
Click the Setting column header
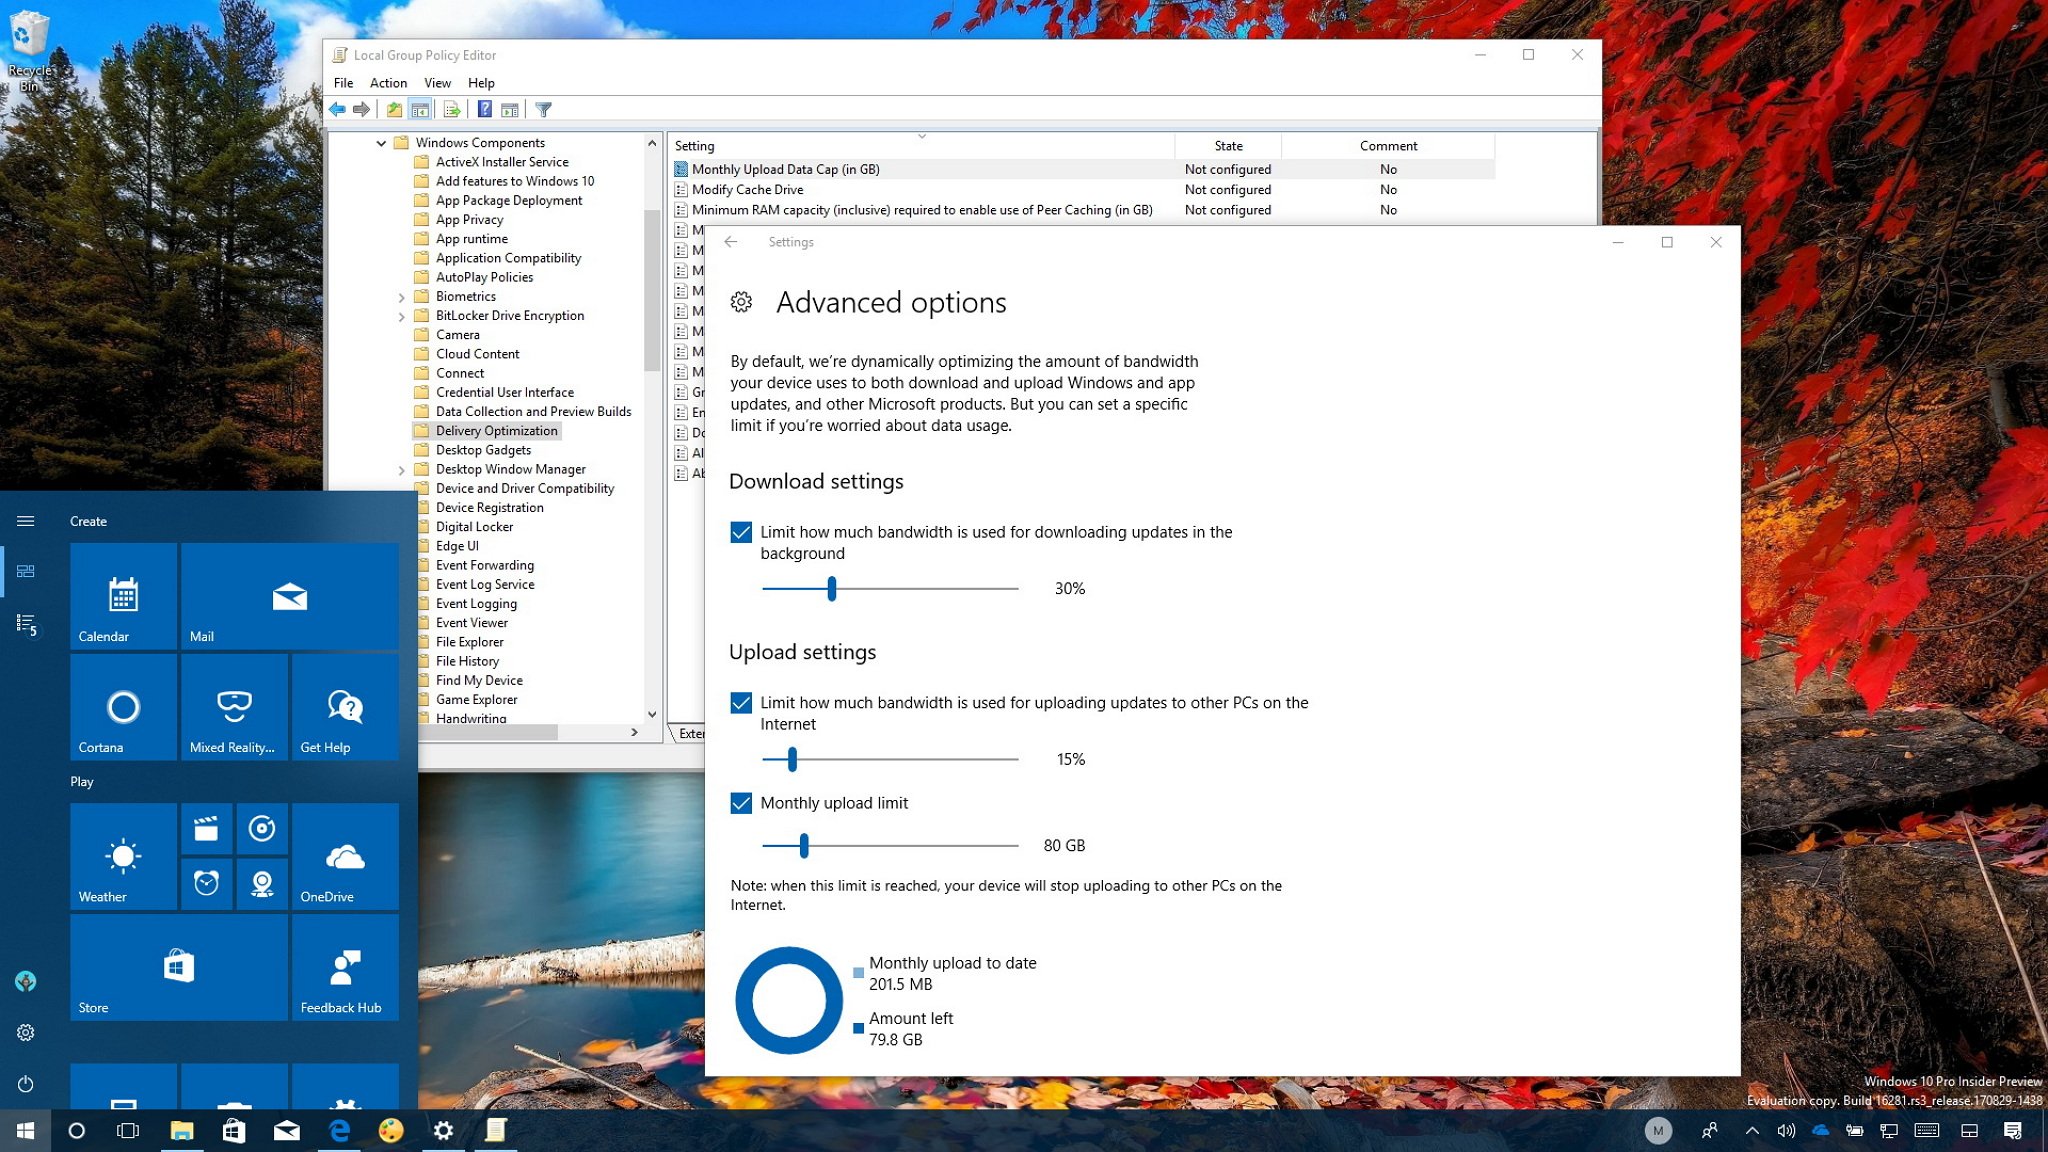921,146
